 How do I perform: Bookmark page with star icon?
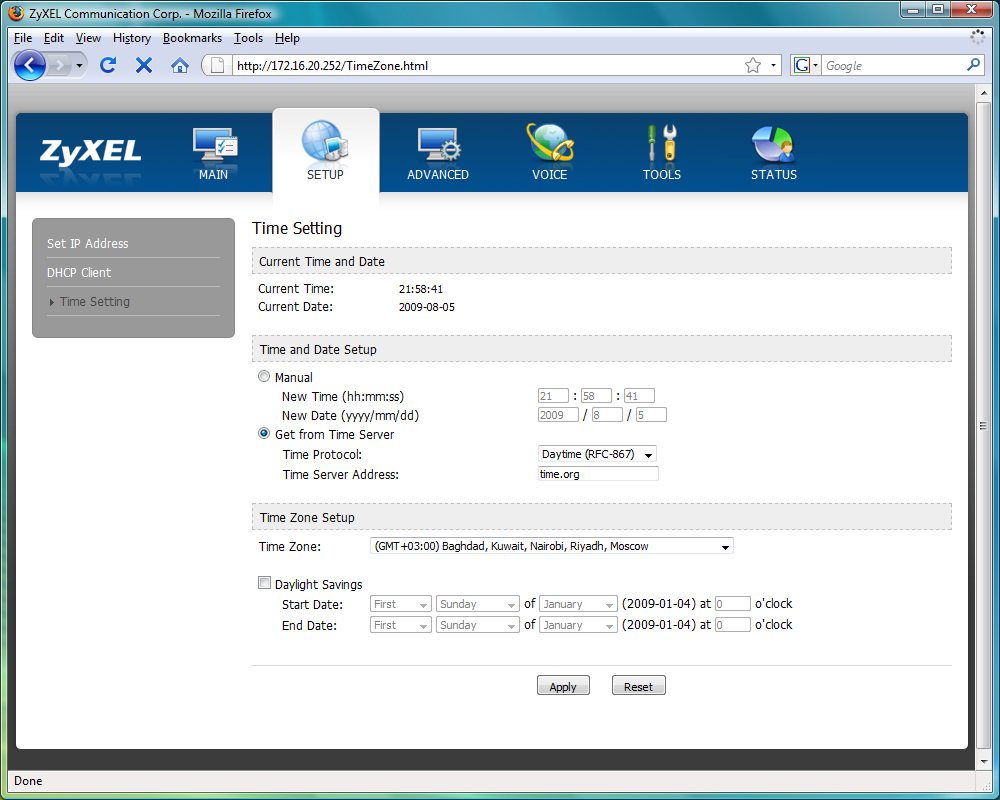pyautogui.click(x=753, y=65)
